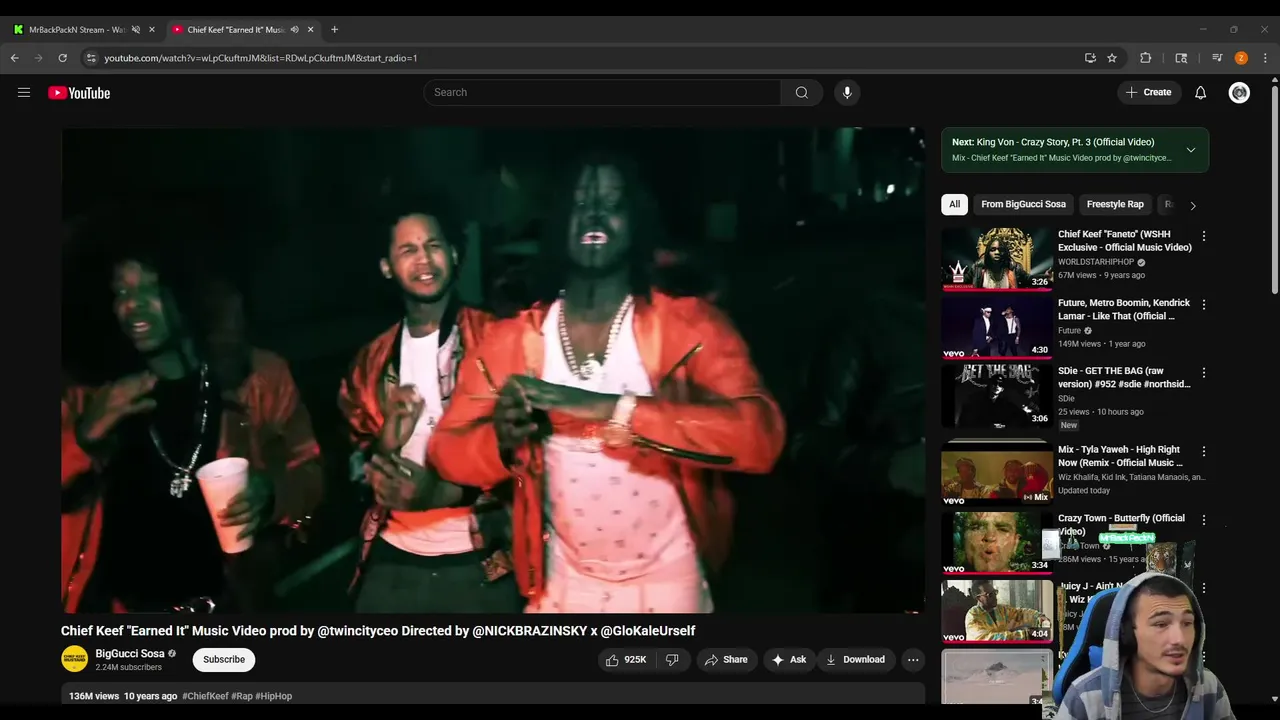The height and width of the screenshot is (720, 1280).
Task: Show more filter chips with arrow
Action: tap(1192, 205)
